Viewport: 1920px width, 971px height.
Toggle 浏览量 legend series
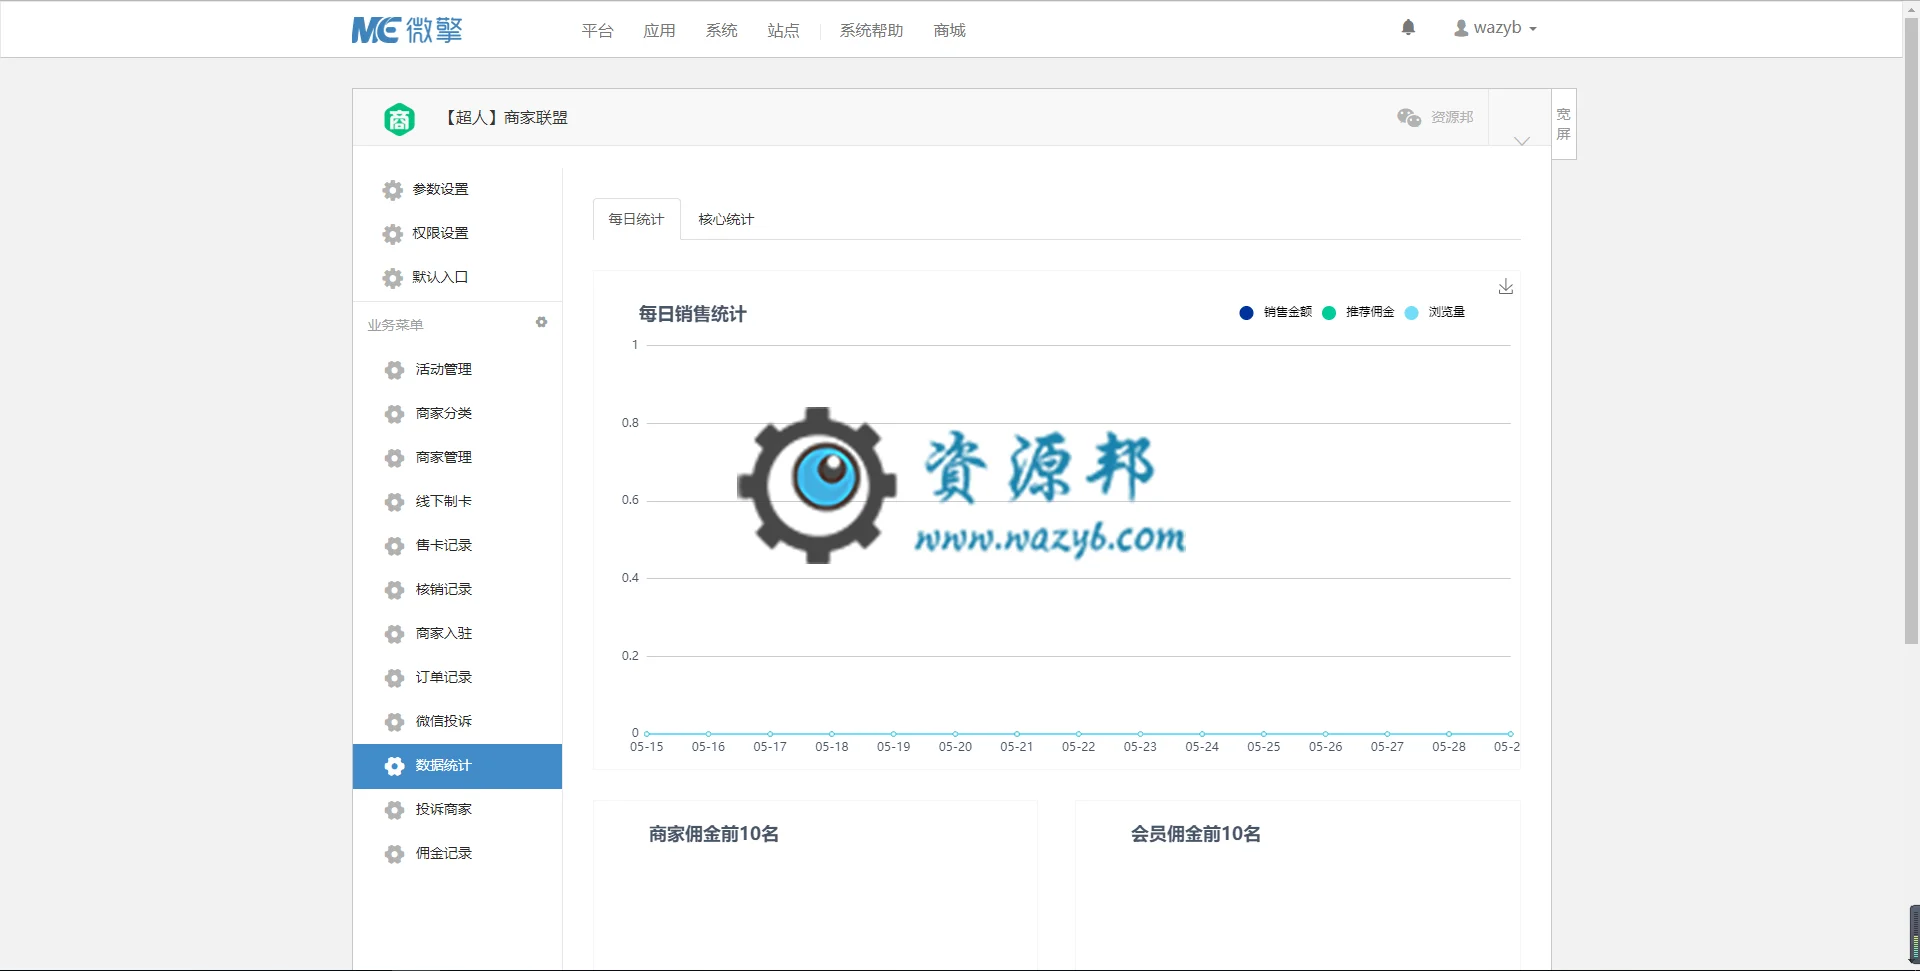tap(1435, 312)
